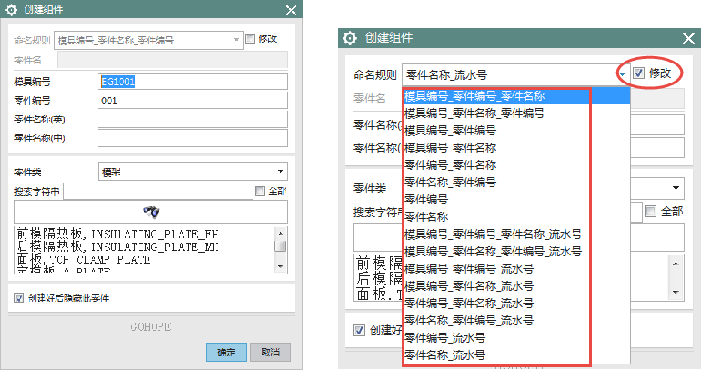Open the 命名规则 combo box in left dialog

tap(149, 40)
